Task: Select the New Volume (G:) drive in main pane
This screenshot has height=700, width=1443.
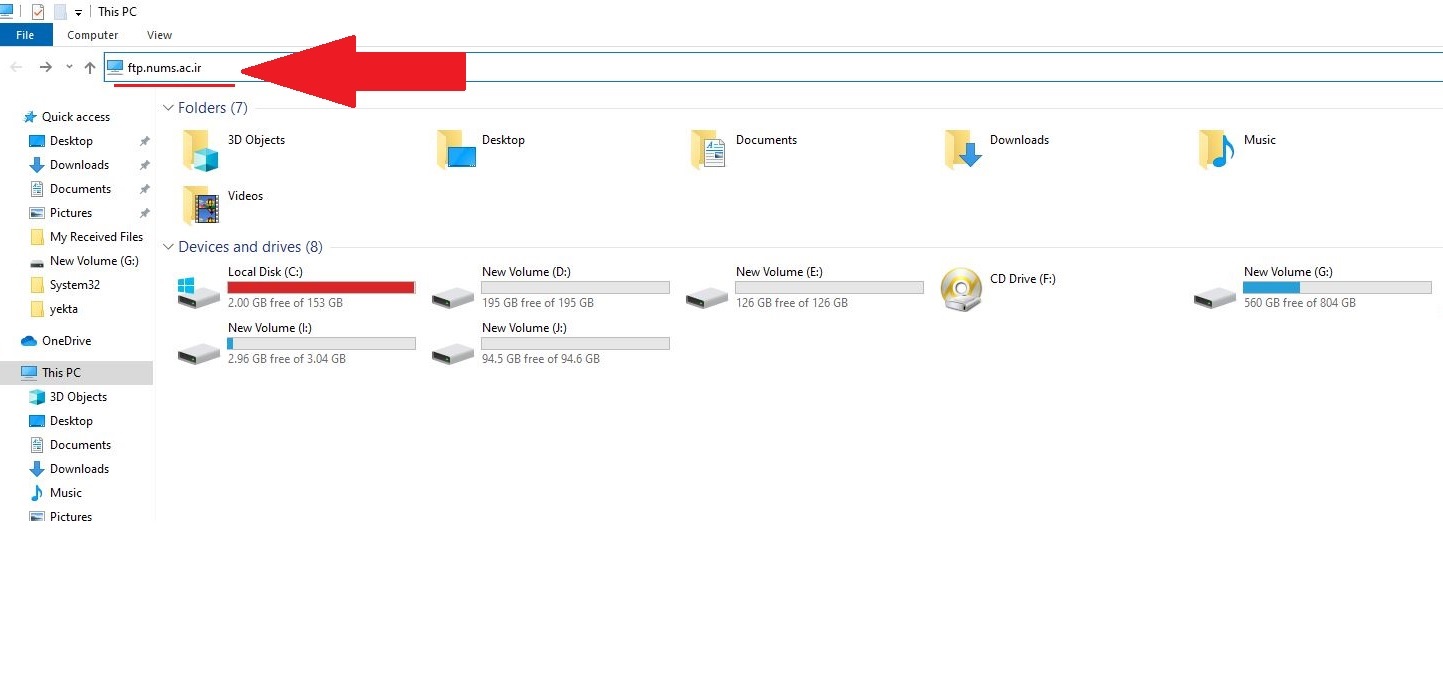Action: [1214, 291]
